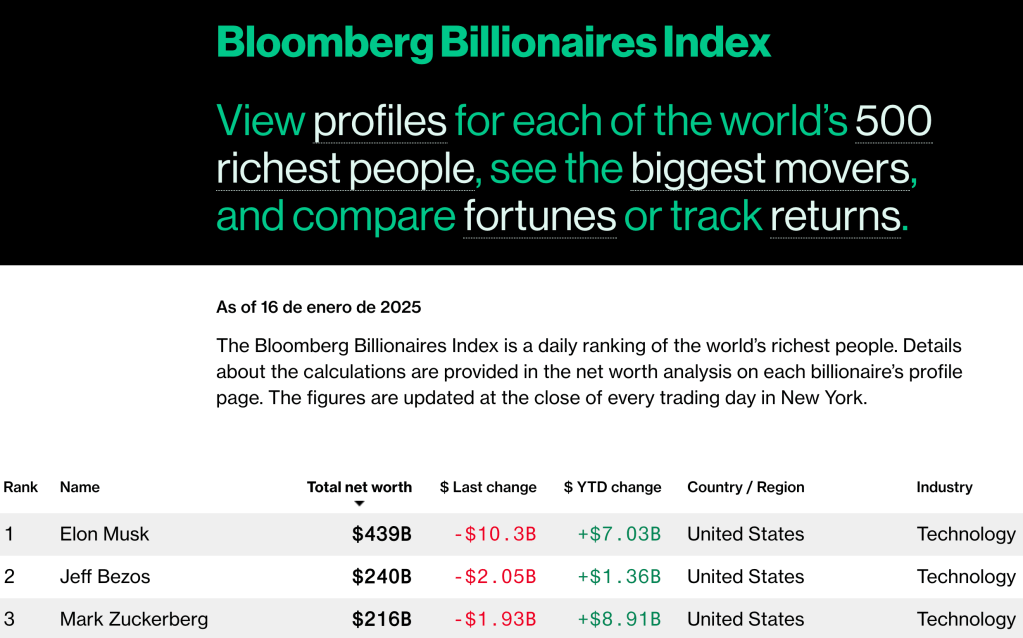The image size is (1023, 638).
Task: Sort by $ YTD change column
Action: (x=612, y=487)
